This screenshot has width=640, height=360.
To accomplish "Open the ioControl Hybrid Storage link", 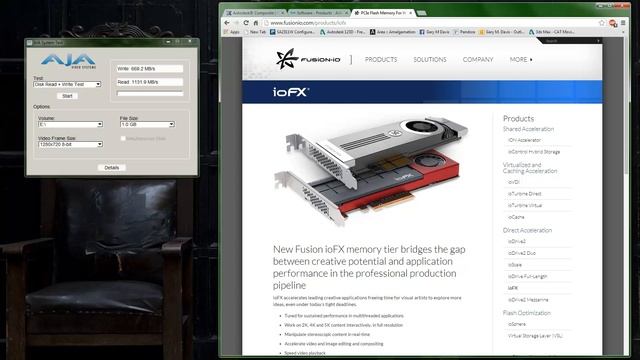I will coord(534,152).
